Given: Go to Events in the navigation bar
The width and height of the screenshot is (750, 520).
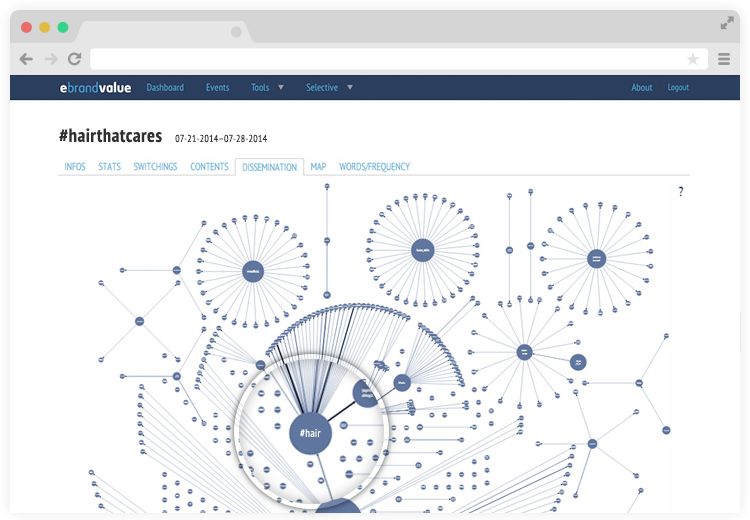Looking at the screenshot, I should coord(218,88).
